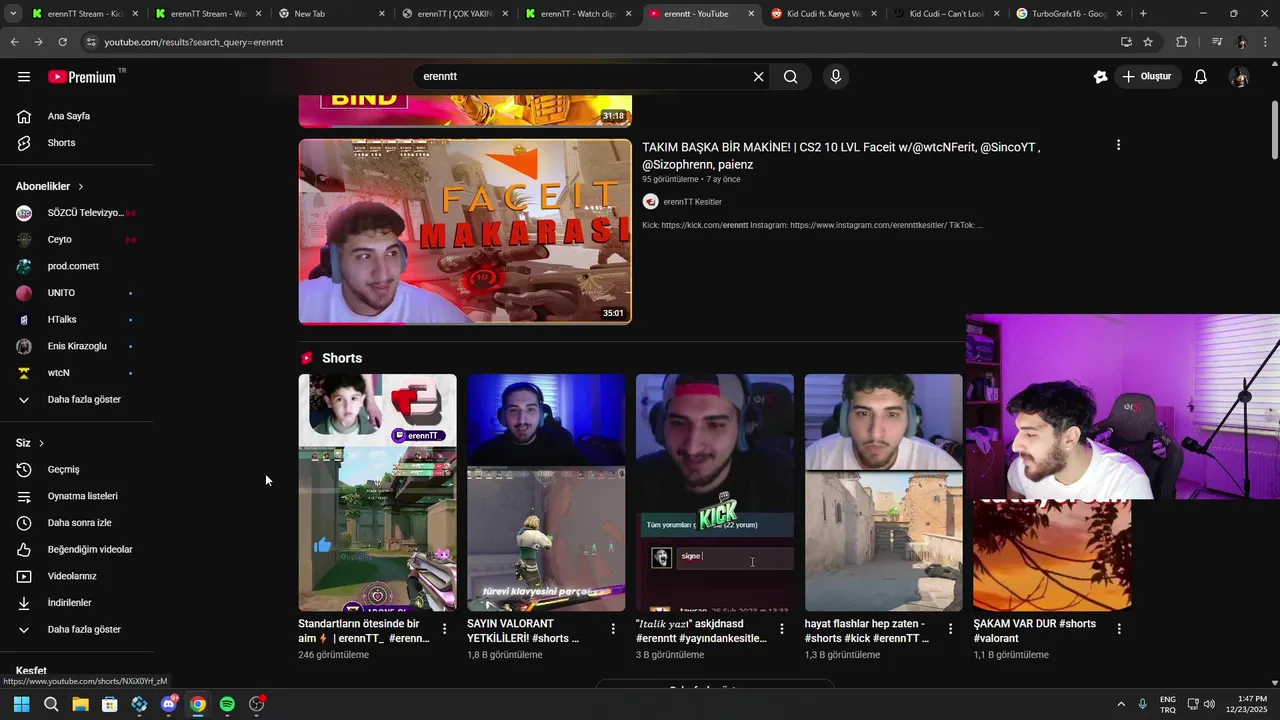Open Spotify from the taskbar
The width and height of the screenshot is (1280, 720).
[x=227, y=704]
